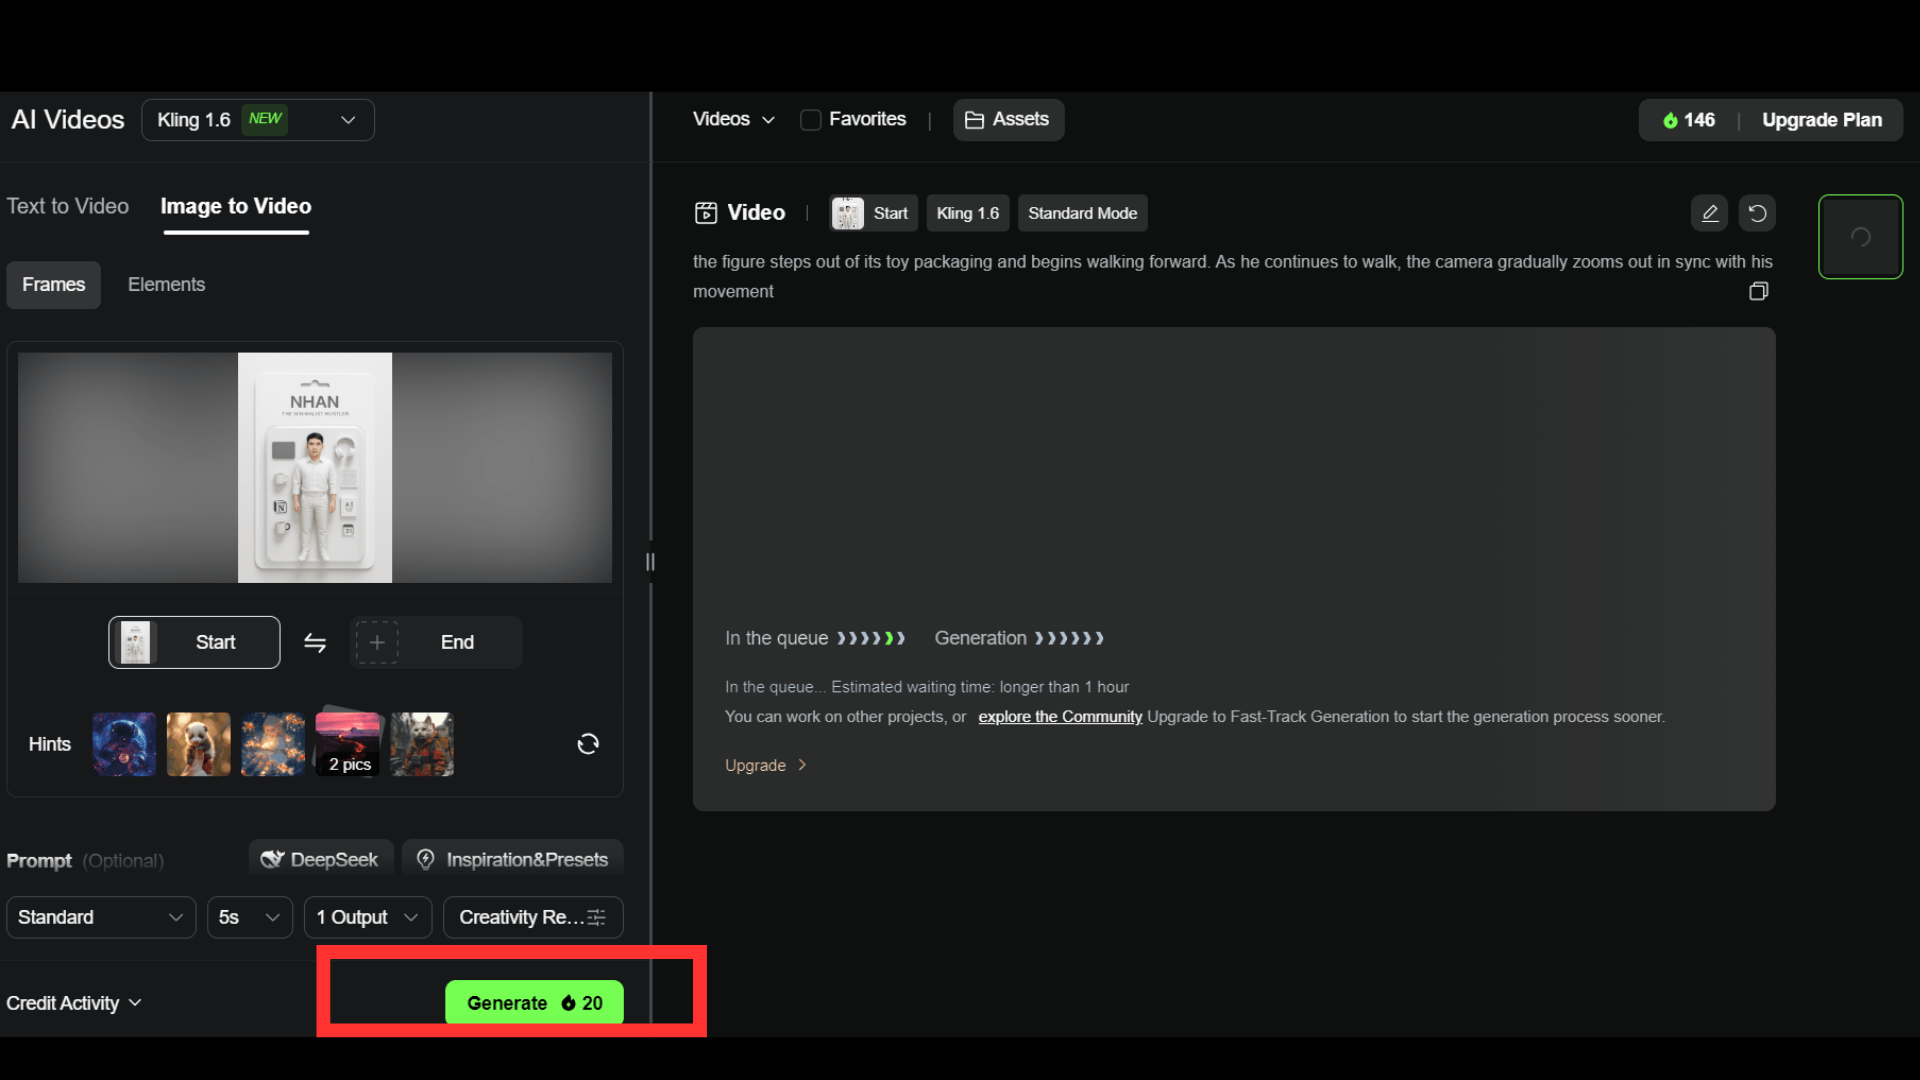Toggle the Favorites checkbox
Screen dimensions: 1920x1080
point(811,120)
